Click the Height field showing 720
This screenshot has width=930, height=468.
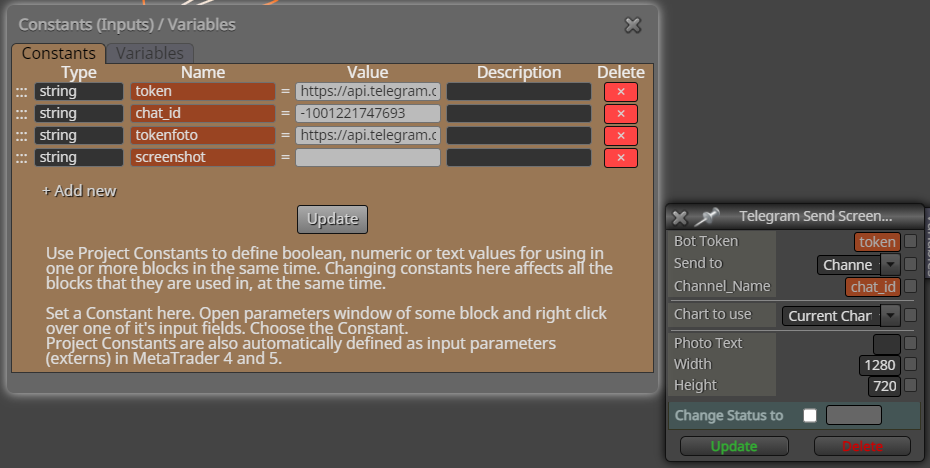tap(884, 386)
